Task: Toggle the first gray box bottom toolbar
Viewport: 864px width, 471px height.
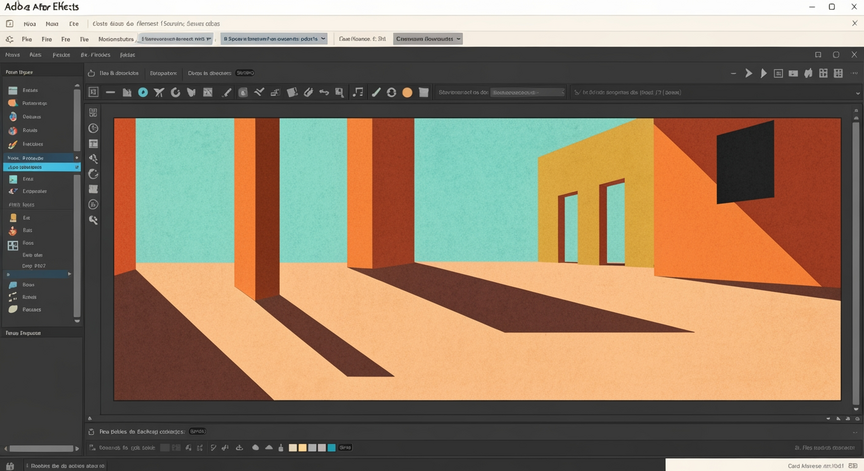Action: tap(165, 448)
